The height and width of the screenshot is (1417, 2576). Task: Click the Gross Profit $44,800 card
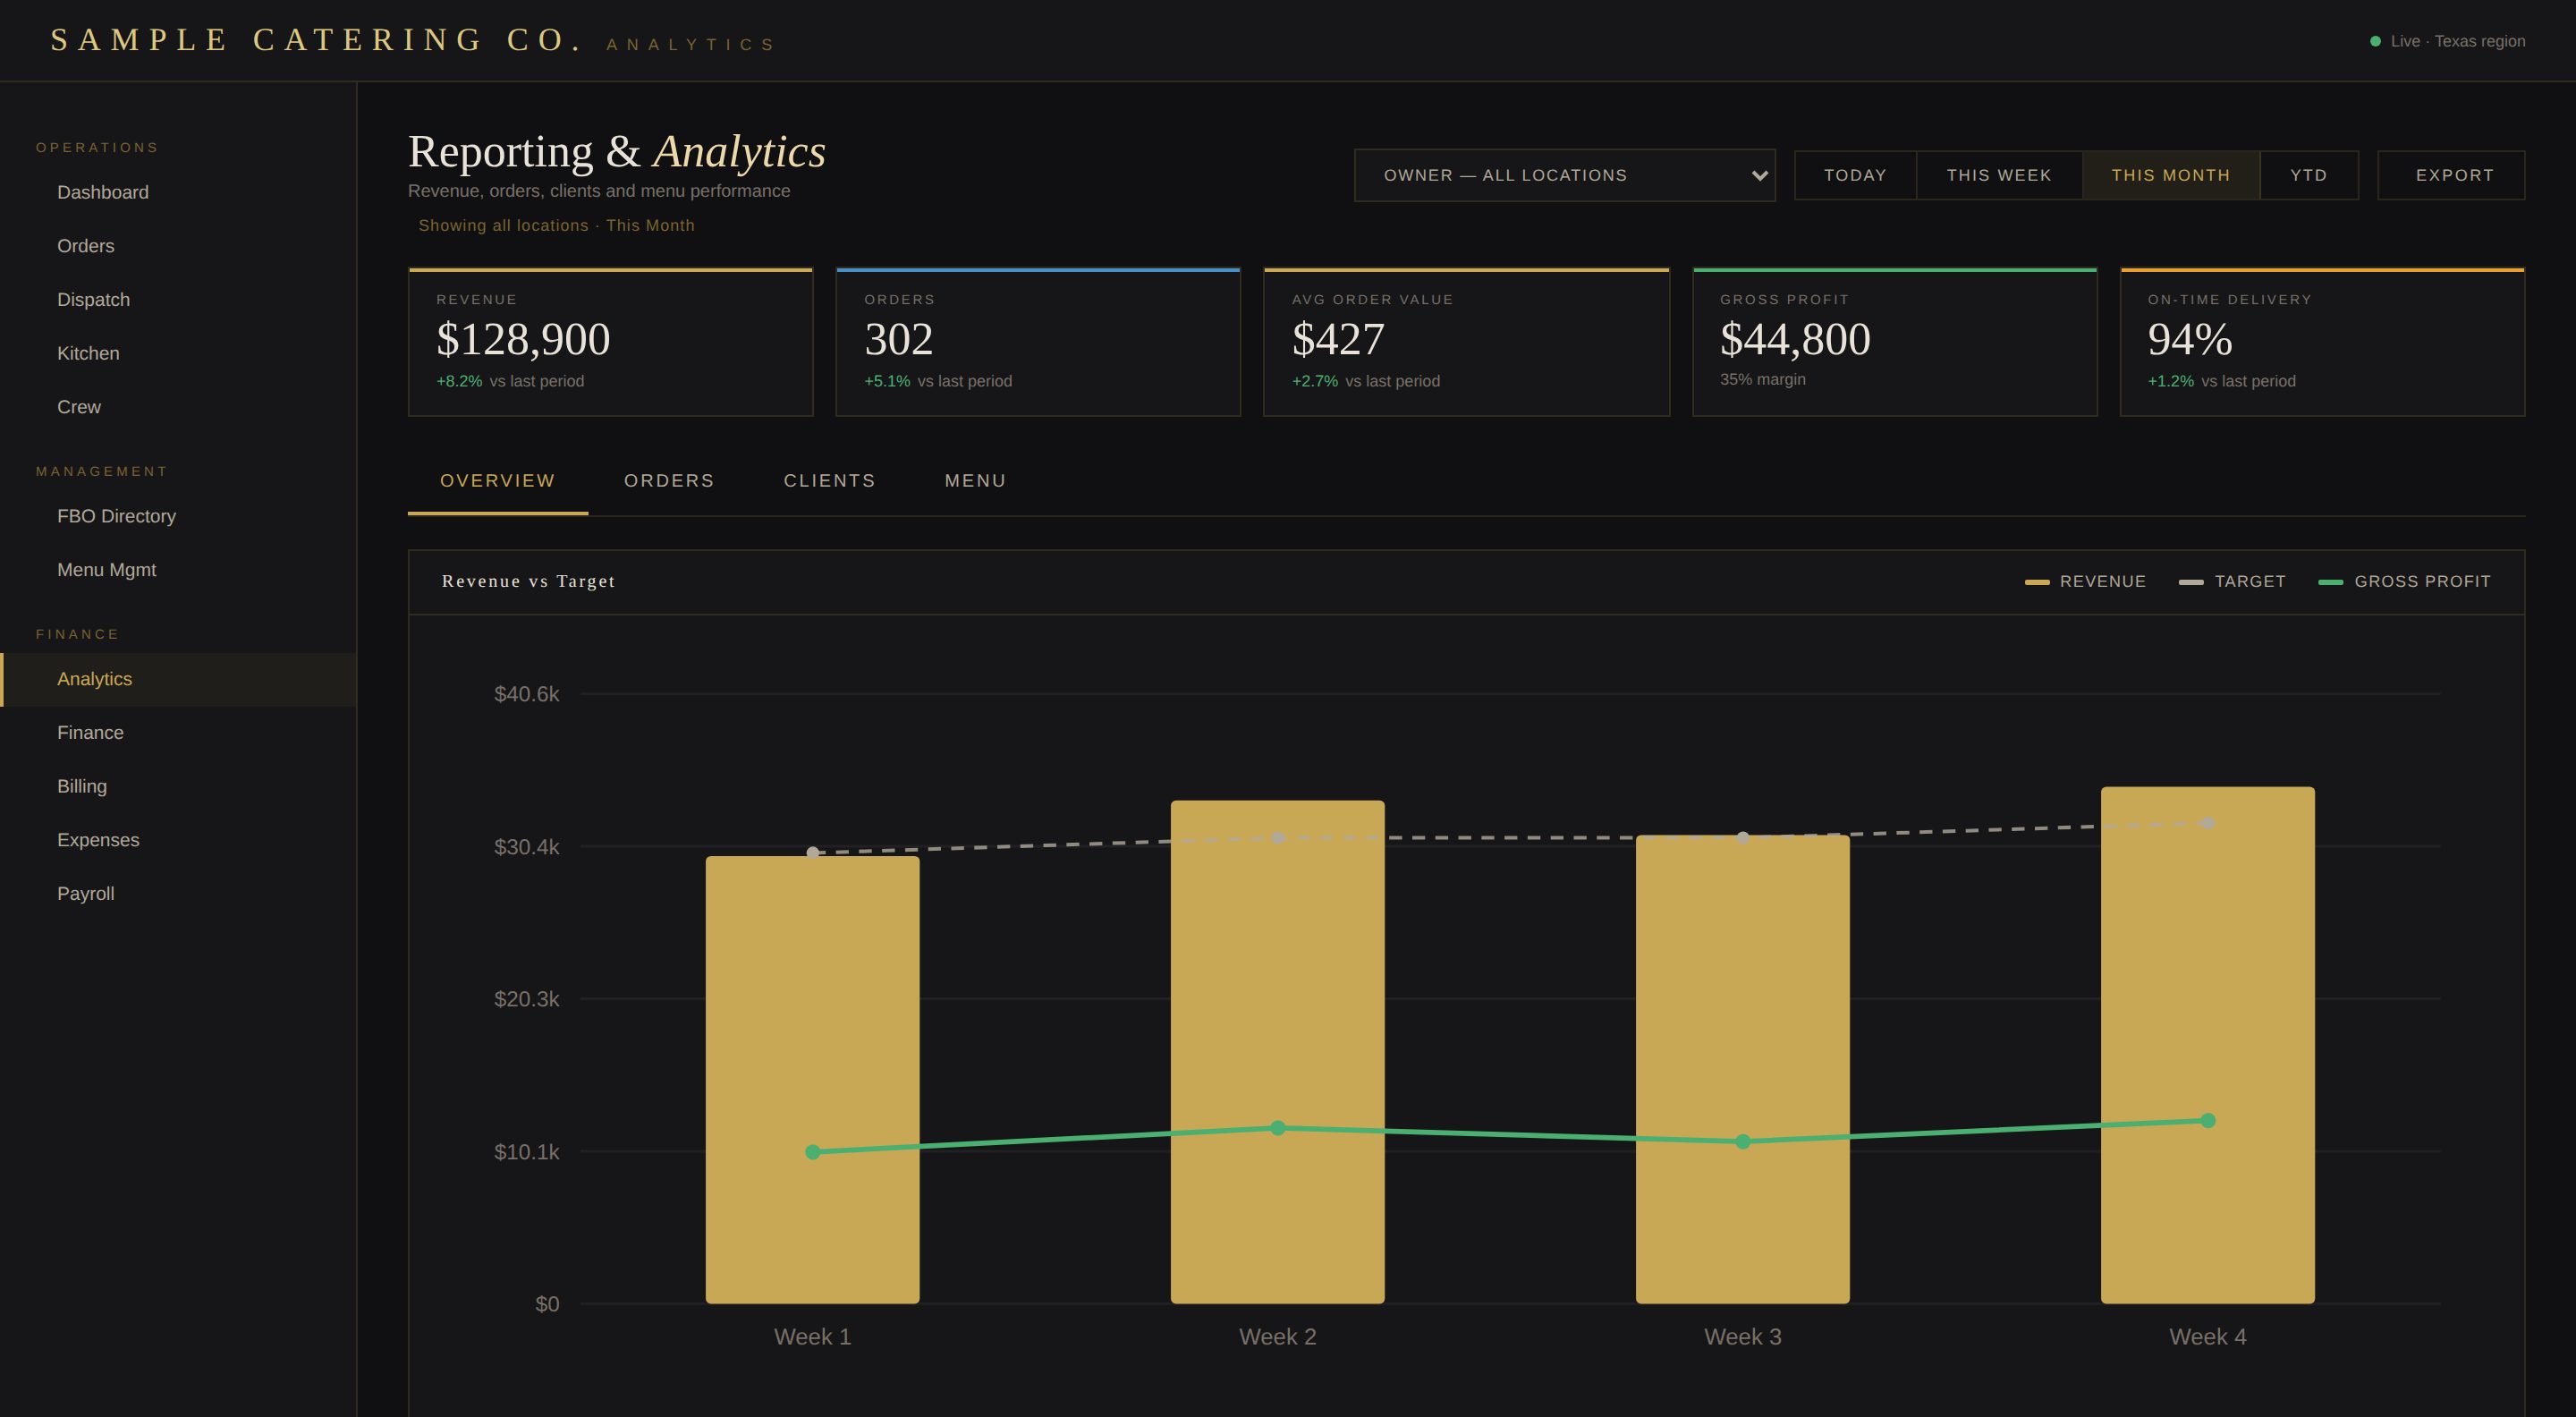(1894, 342)
